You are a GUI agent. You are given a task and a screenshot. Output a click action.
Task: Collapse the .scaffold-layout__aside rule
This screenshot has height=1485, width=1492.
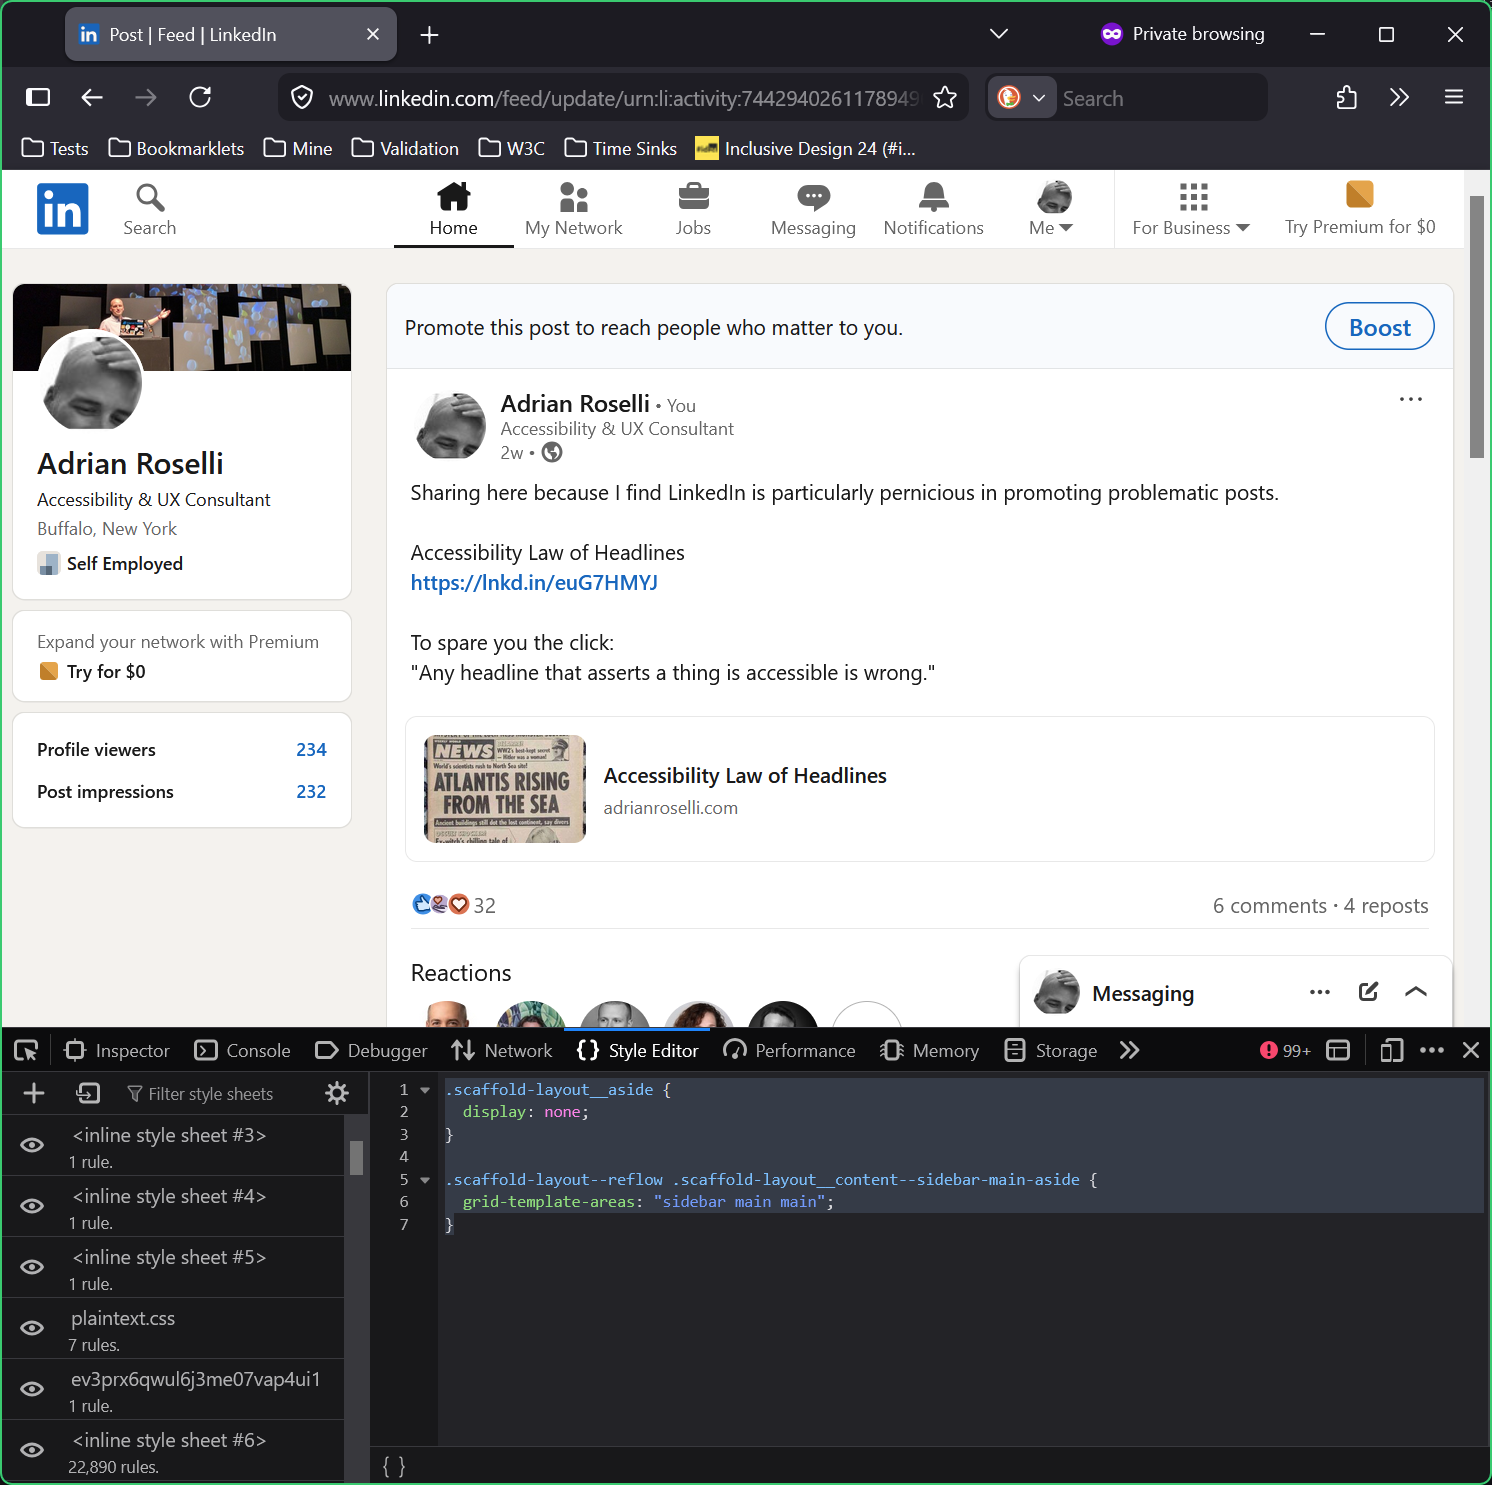[x=425, y=1090]
